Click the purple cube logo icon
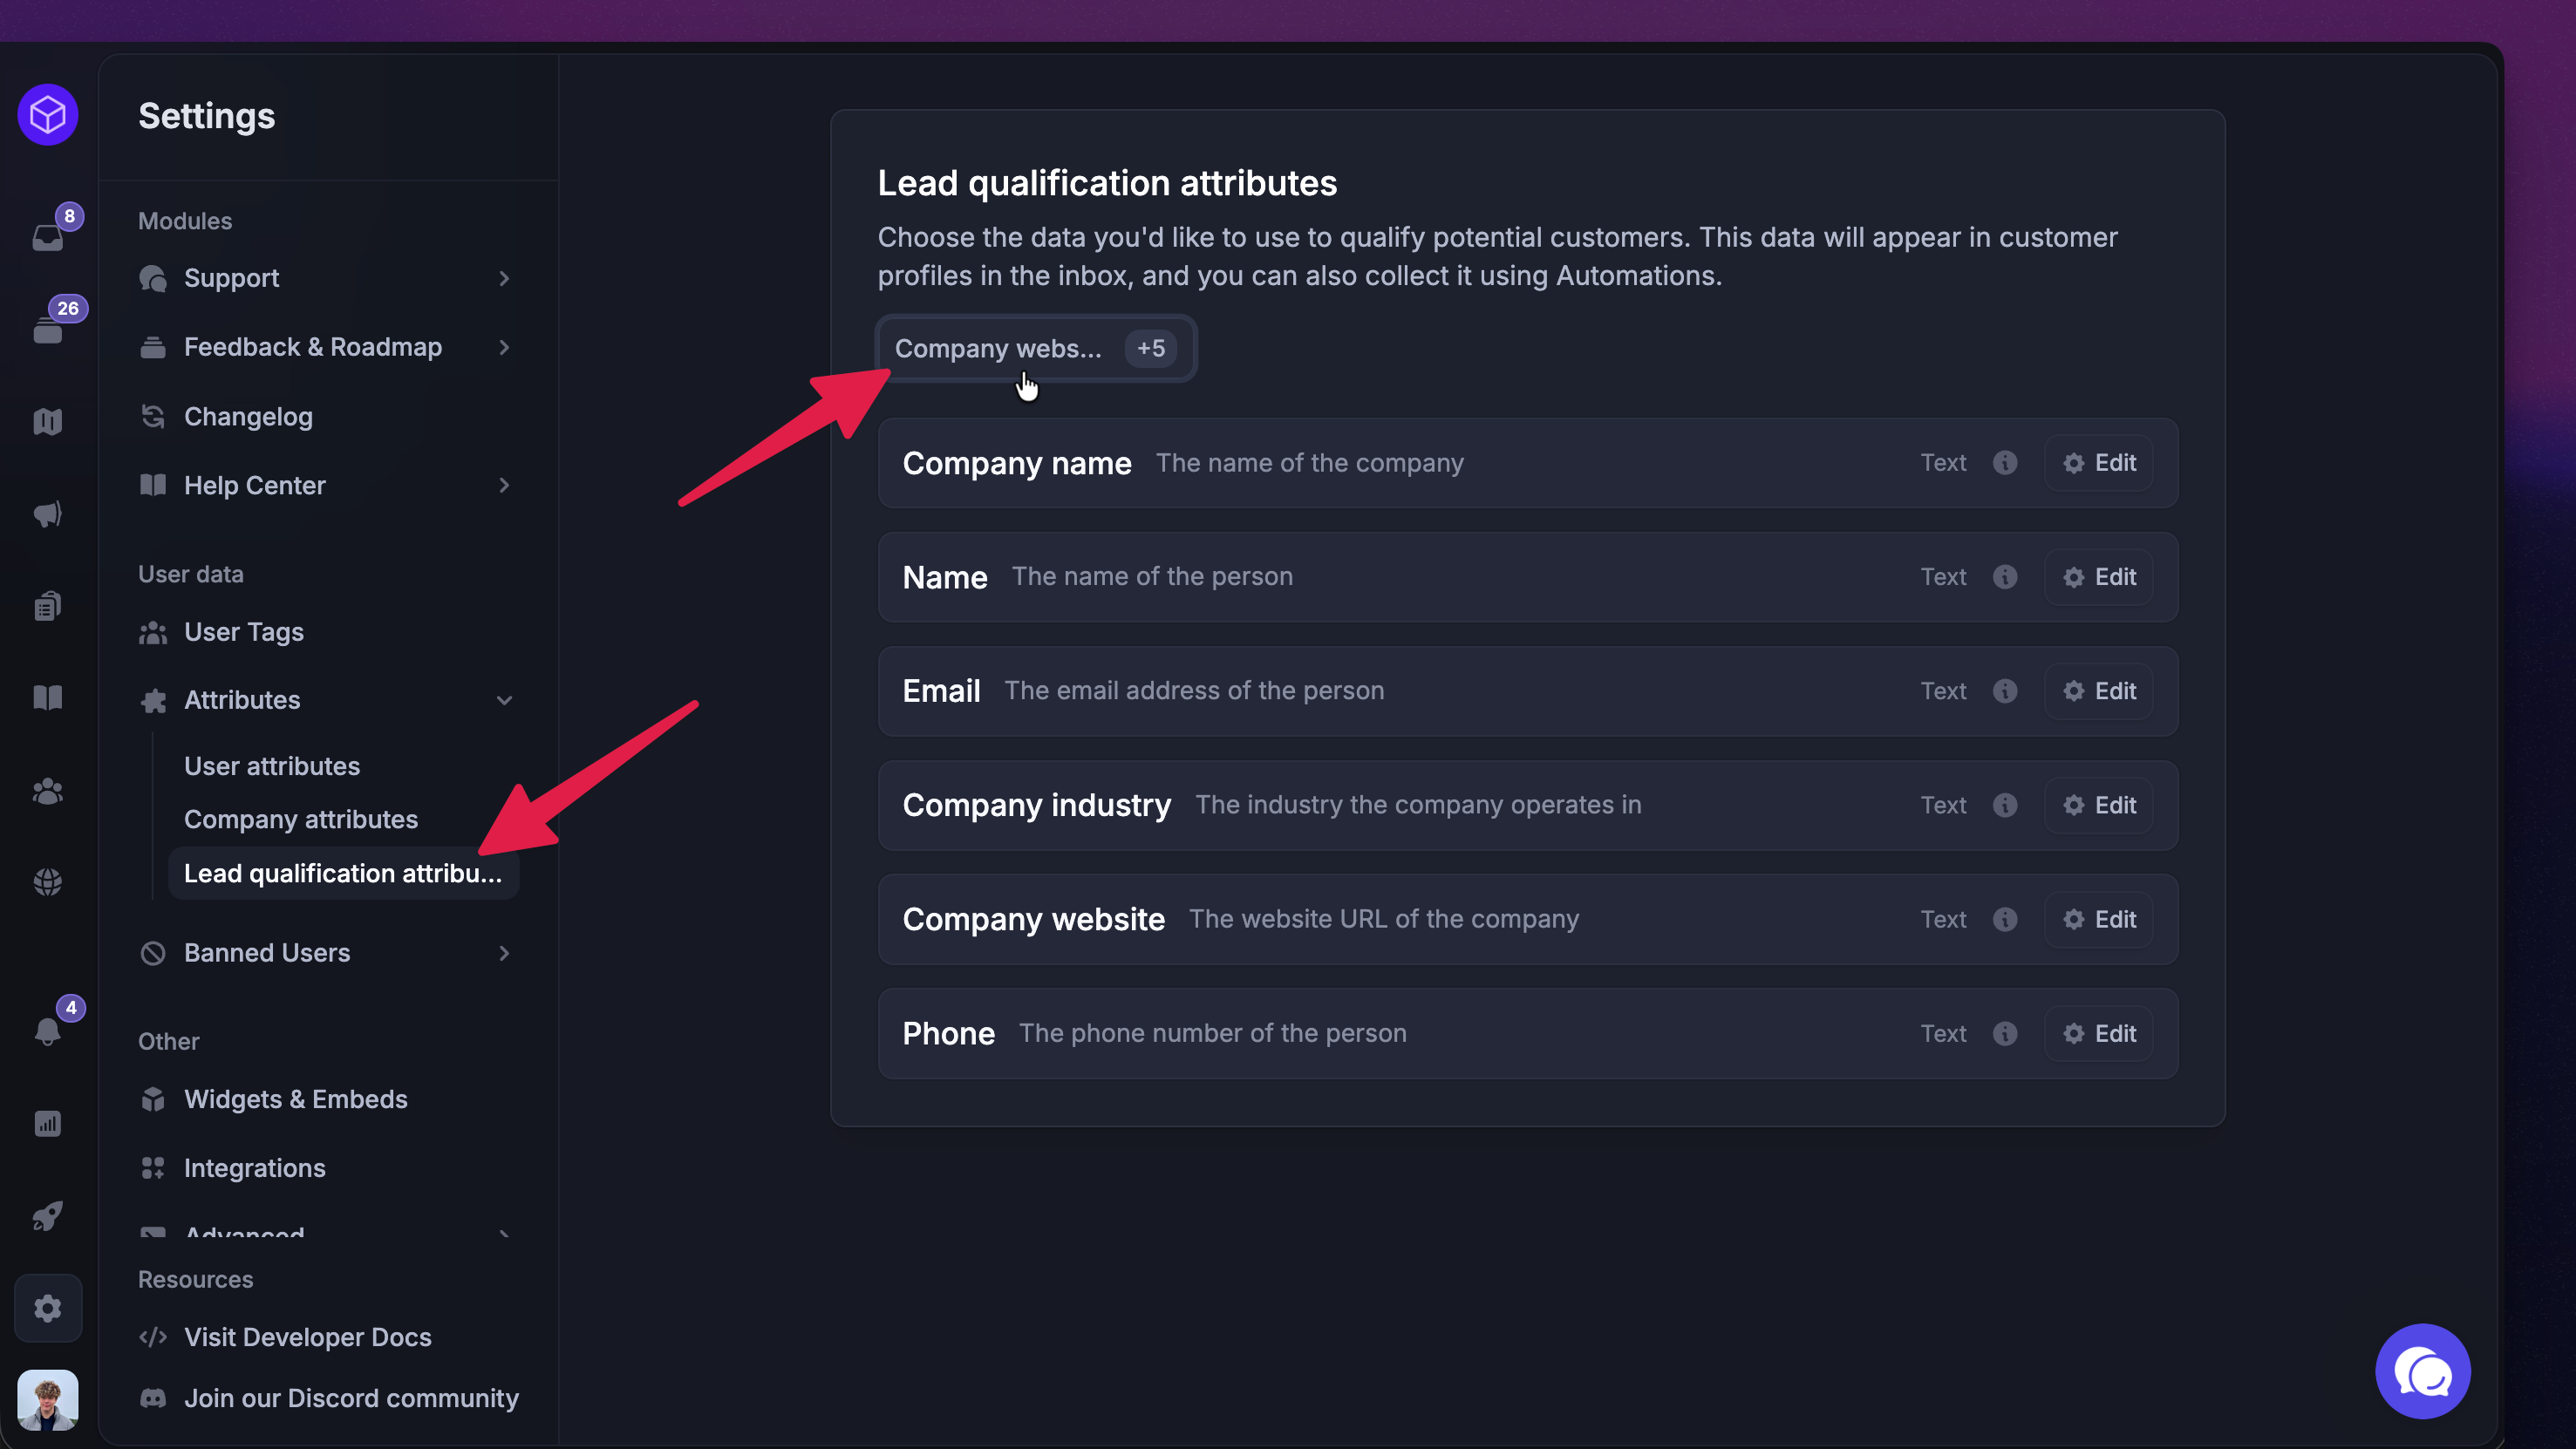The height and width of the screenshot is (1449, 2576). pyautogui.click(x=47, y=115)
